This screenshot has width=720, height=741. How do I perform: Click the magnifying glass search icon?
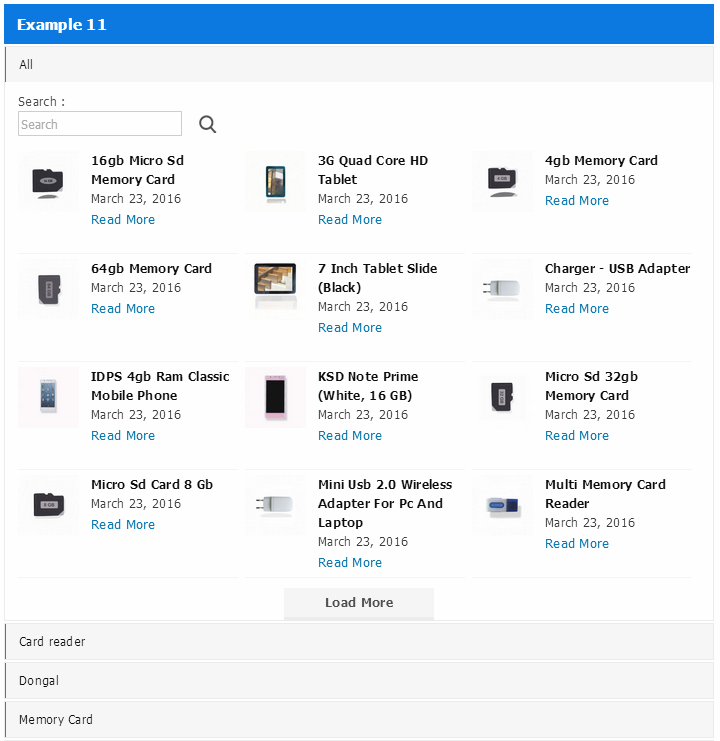pos(207,124)
